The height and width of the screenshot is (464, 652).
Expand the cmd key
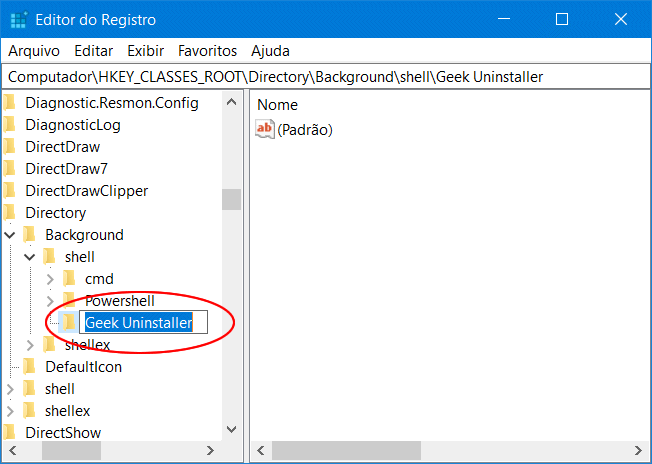[50, 279]
